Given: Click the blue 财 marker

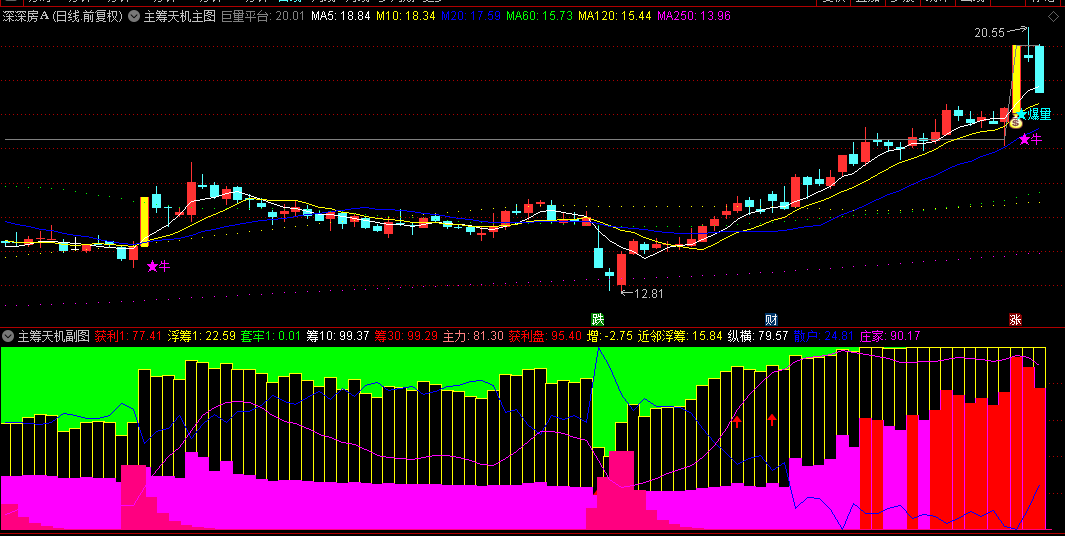Looking at the screenshot, I should pos(771,319).
